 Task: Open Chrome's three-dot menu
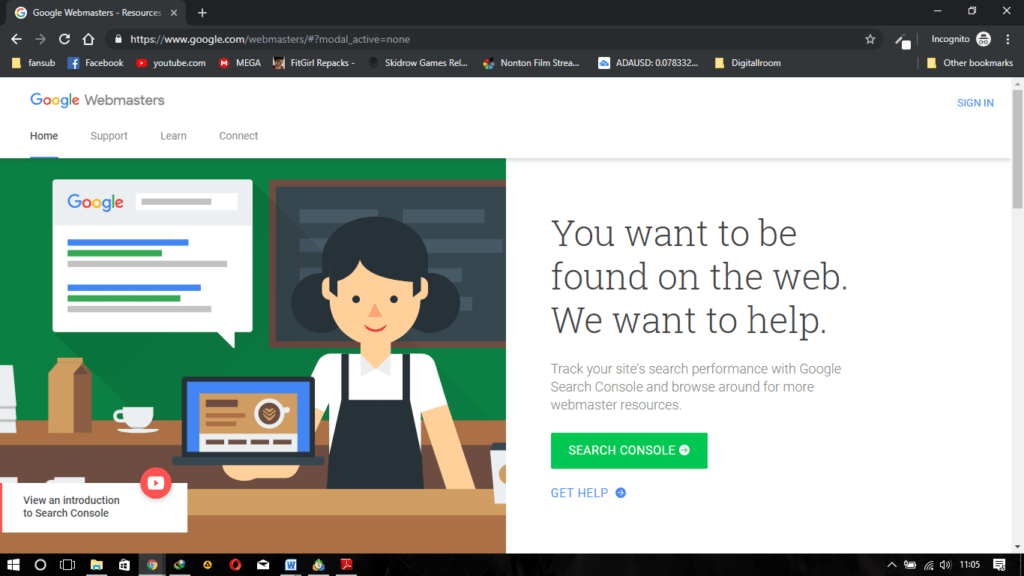coord(1006,38)
